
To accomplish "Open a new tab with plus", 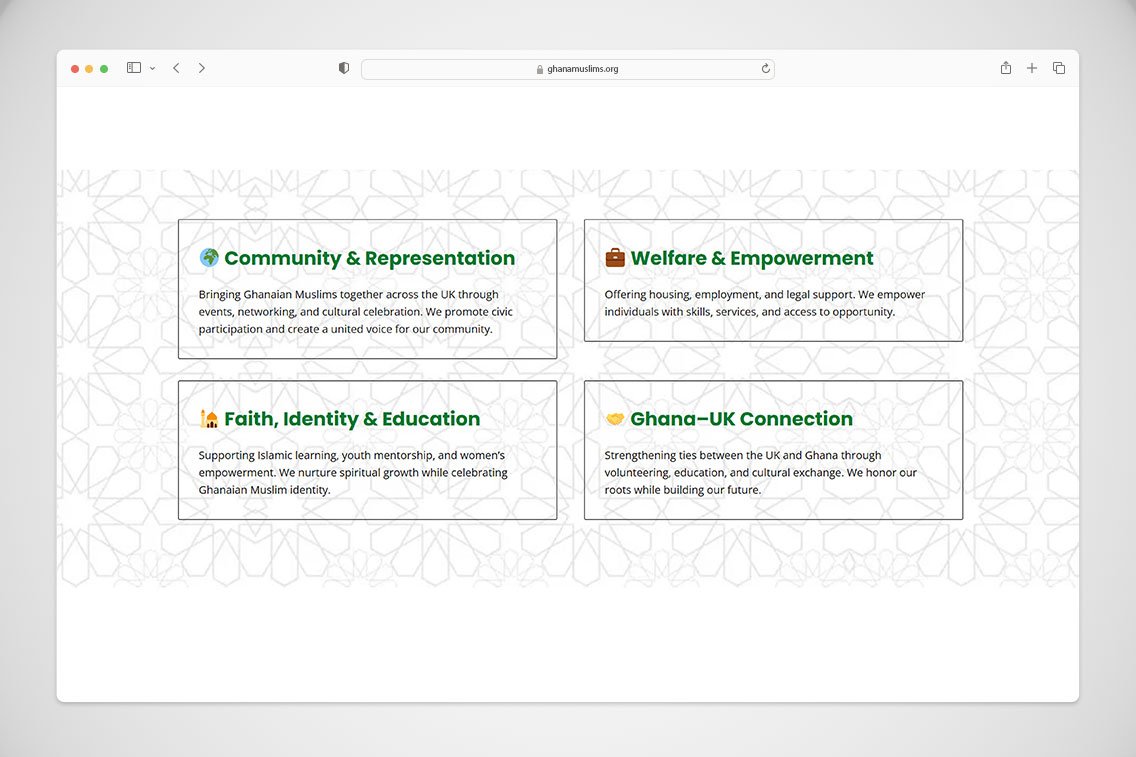I will pyautogui.click(x=1032, y=68).
